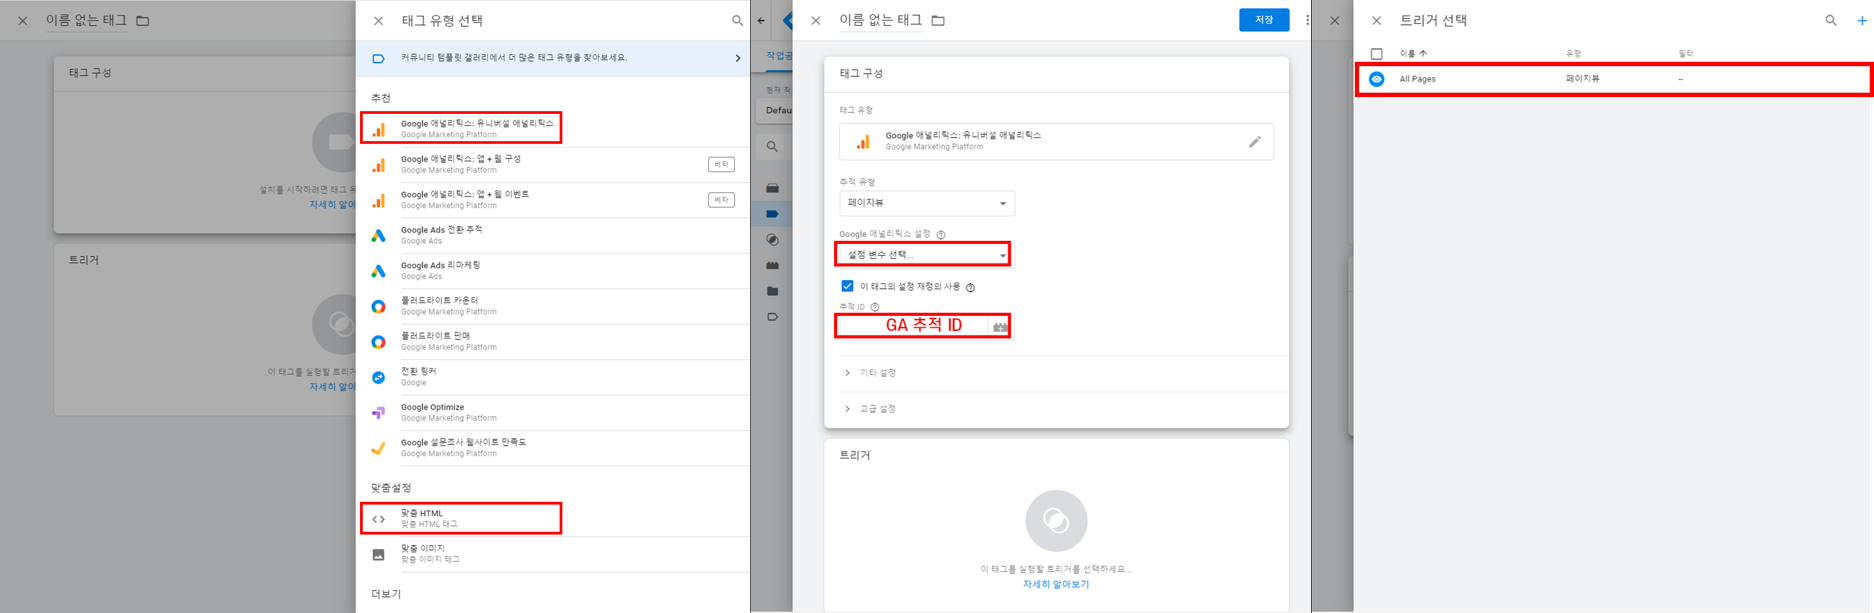Edit 이름 없는 태그 title beside 저장 button
The width and height of the screenshot is (1874, 613).
(880, 20)
